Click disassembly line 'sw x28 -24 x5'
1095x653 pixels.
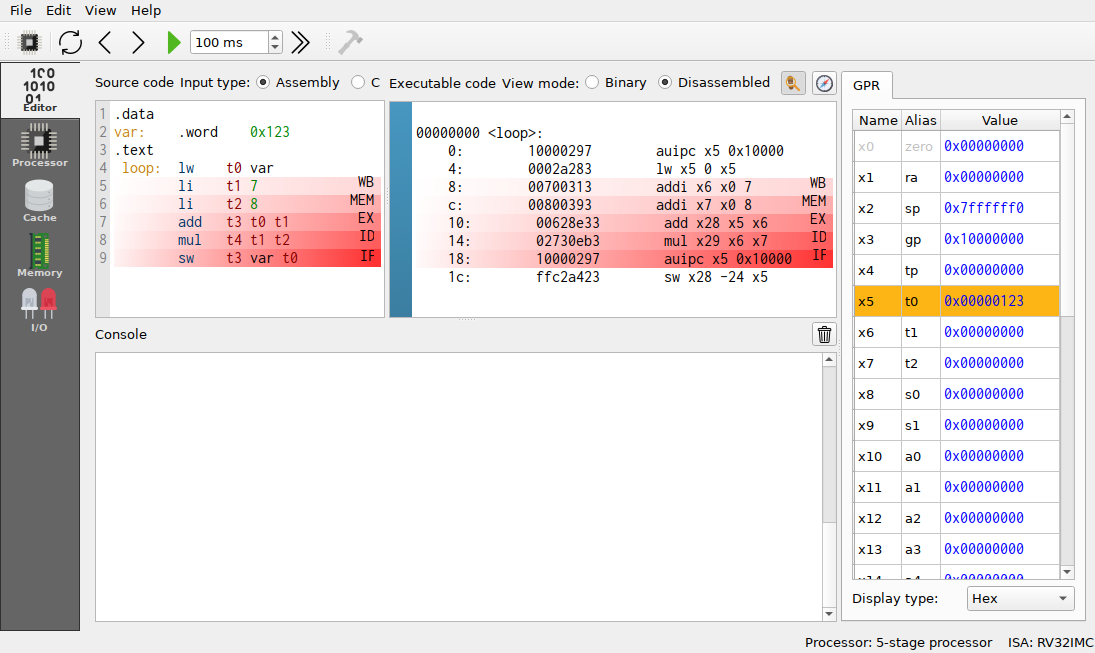click(x=624, y=277)
